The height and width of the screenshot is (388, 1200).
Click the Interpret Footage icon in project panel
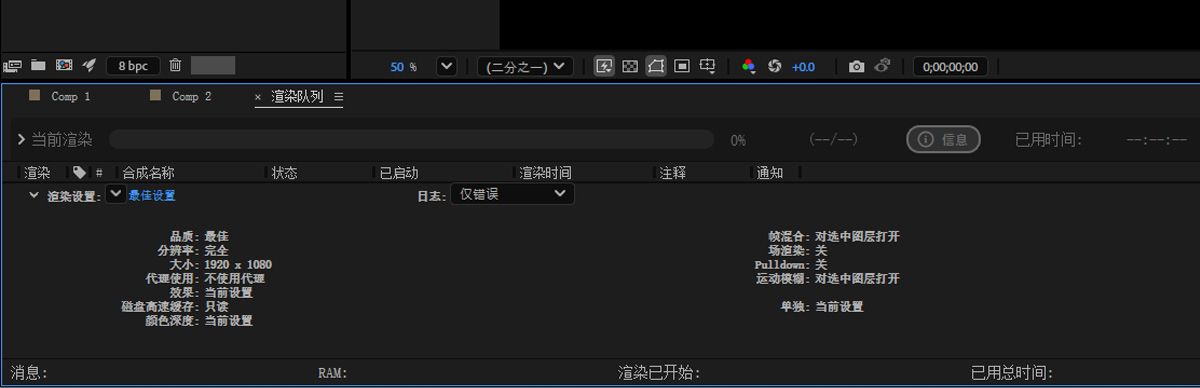pos(13,66)
